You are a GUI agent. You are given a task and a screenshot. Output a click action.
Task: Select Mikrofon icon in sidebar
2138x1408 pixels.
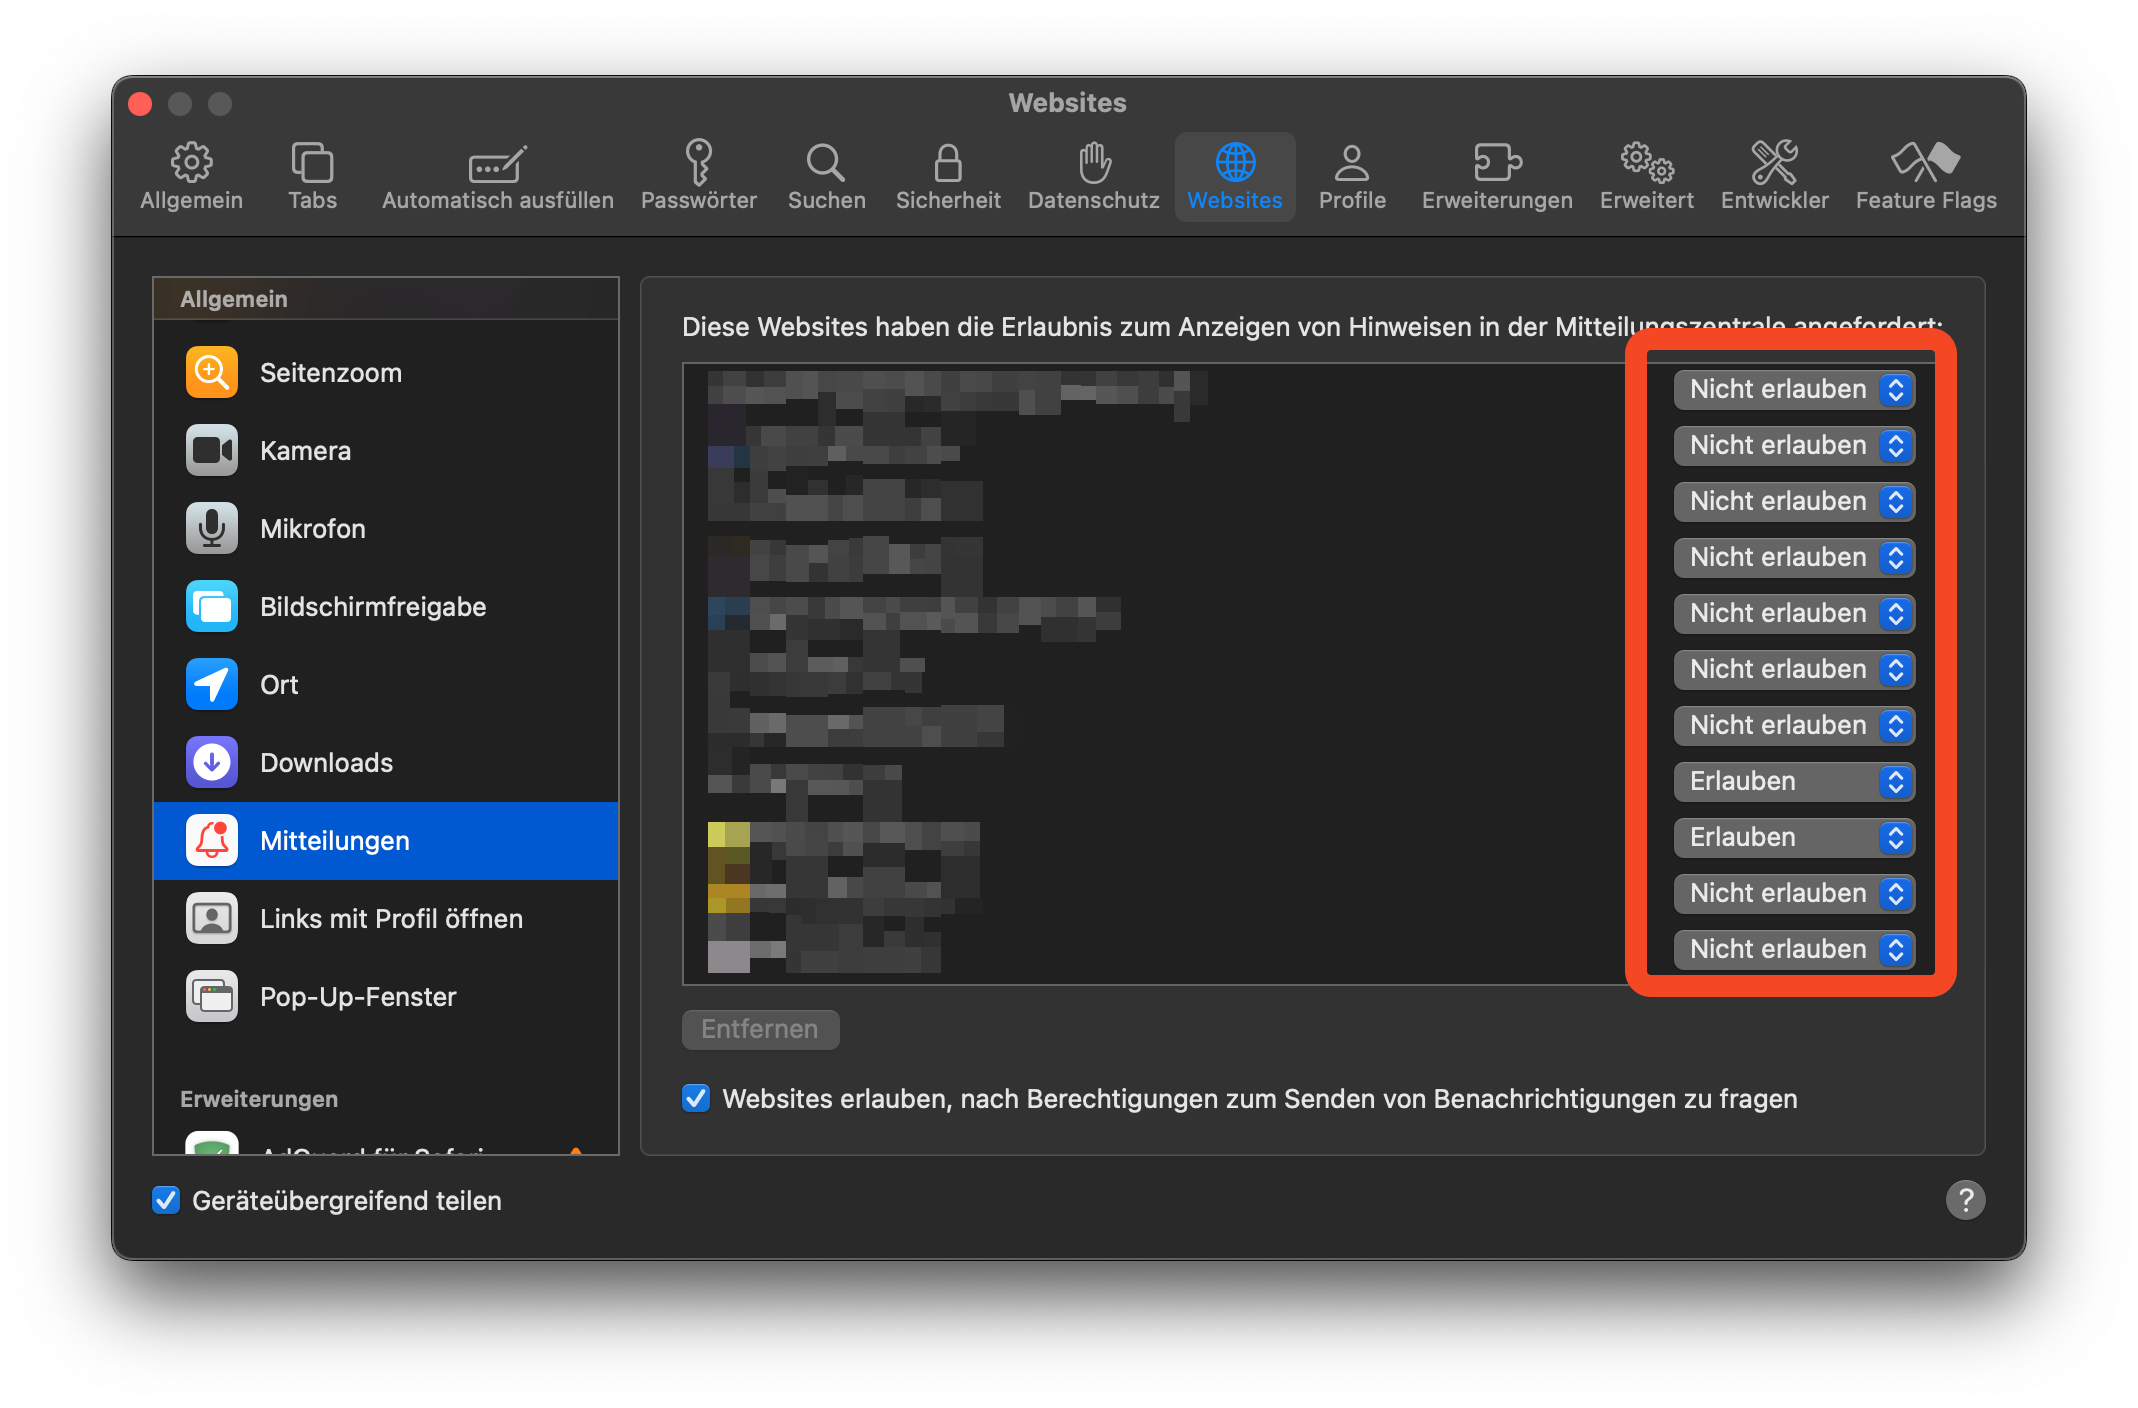tap(212, 529)
